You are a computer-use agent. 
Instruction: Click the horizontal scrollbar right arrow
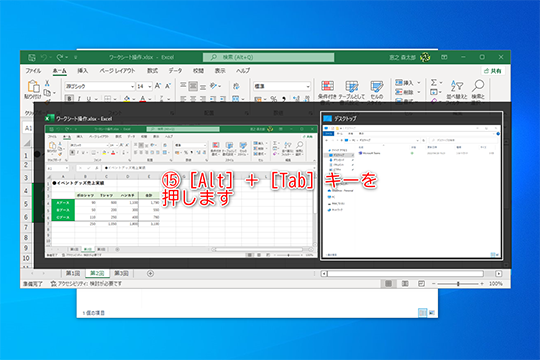[499, 274]
